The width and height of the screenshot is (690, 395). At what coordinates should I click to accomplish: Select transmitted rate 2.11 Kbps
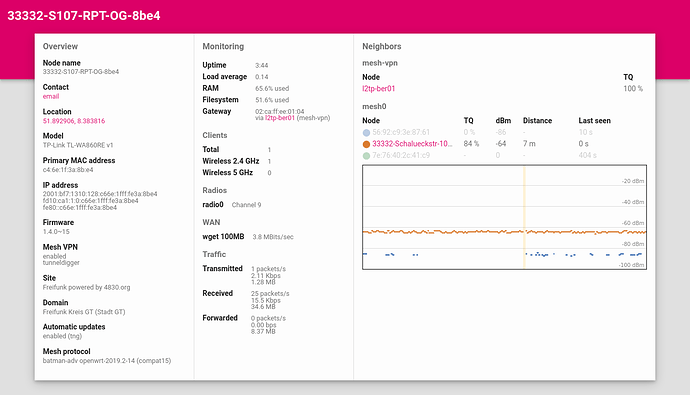266,275
